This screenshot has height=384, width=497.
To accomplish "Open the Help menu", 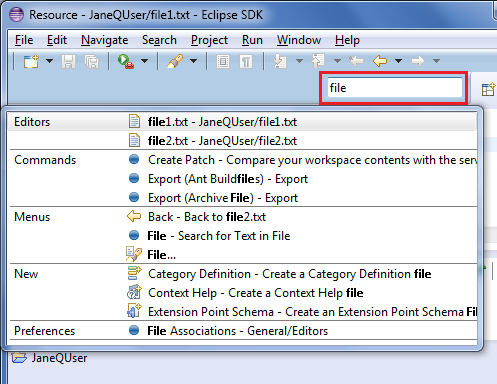I will (x=347, y=40).
